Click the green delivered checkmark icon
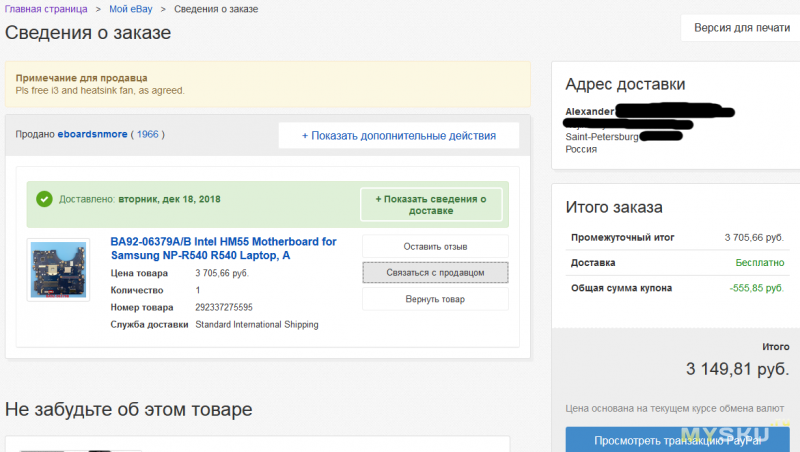This screenshot has width=800, height=452. 44,199
